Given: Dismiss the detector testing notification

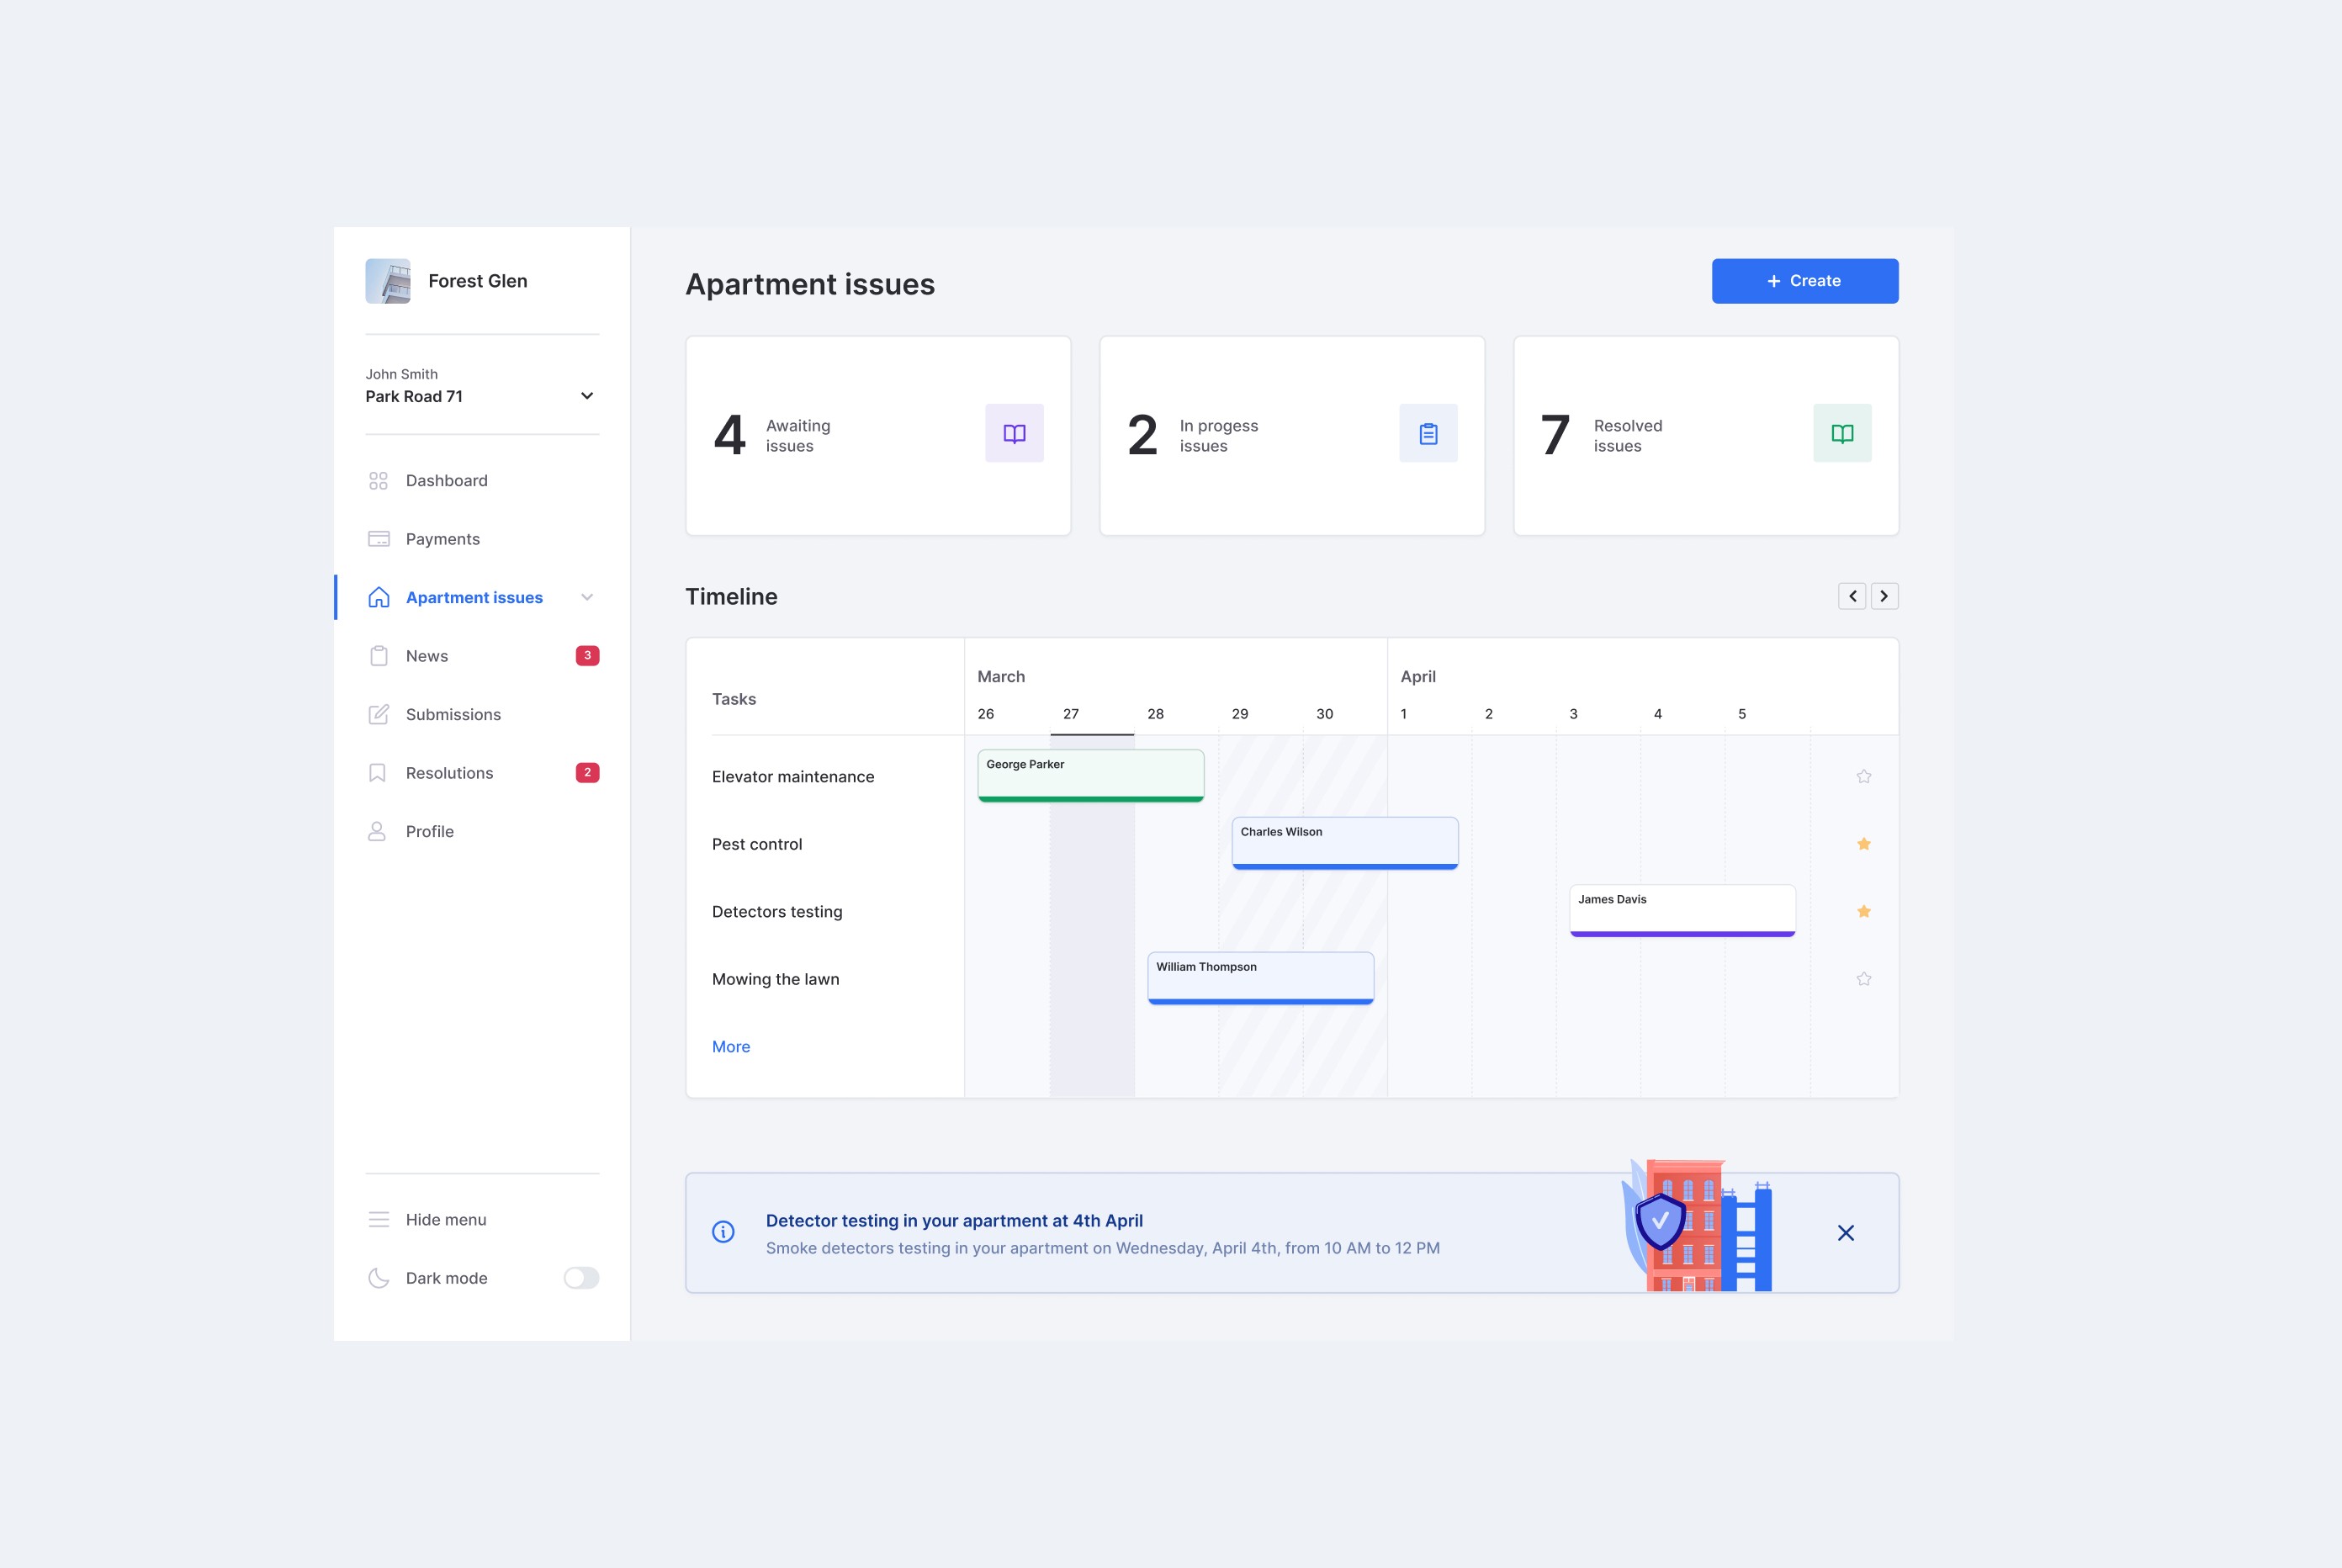Looking at the screenshot, I should 1845,1232.
